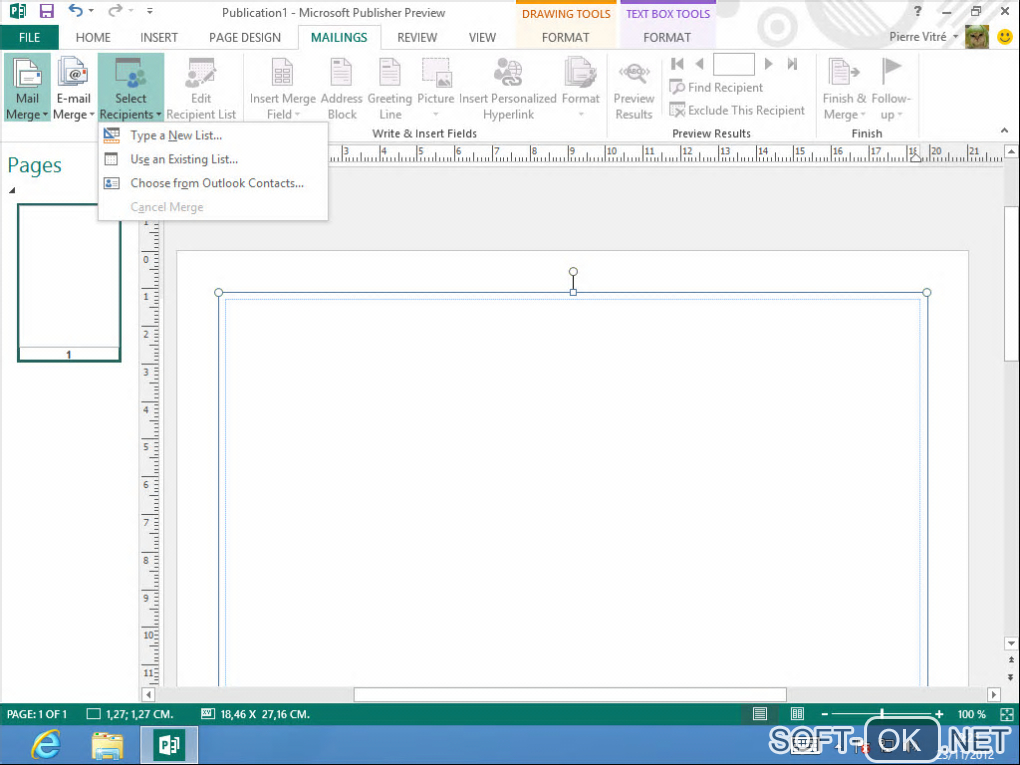Insert Personalized Hyperlink

point(507,88)
